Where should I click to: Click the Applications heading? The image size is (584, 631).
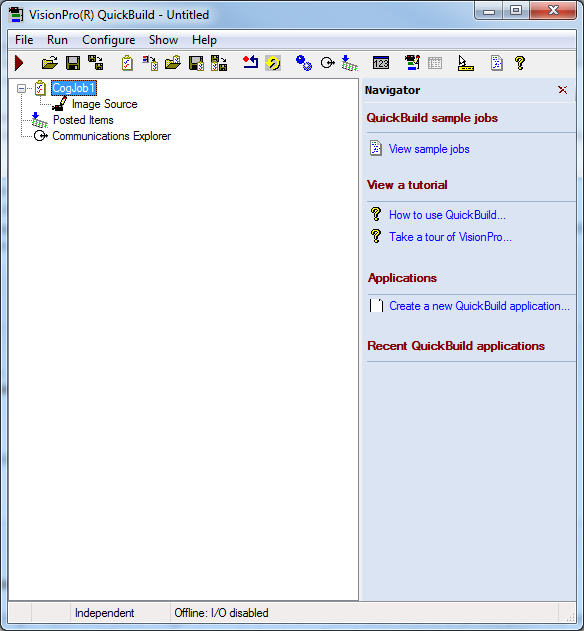point(402,278)
